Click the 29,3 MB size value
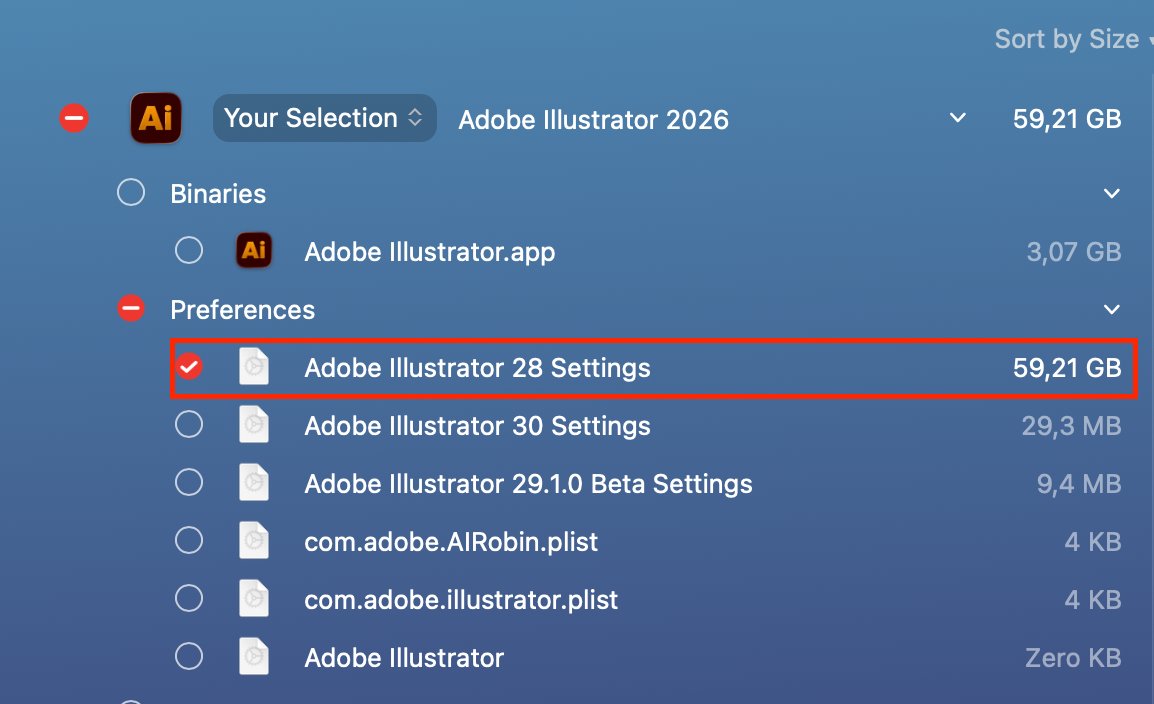Viewport: 1154px width, 704px height. (1072, 426)
